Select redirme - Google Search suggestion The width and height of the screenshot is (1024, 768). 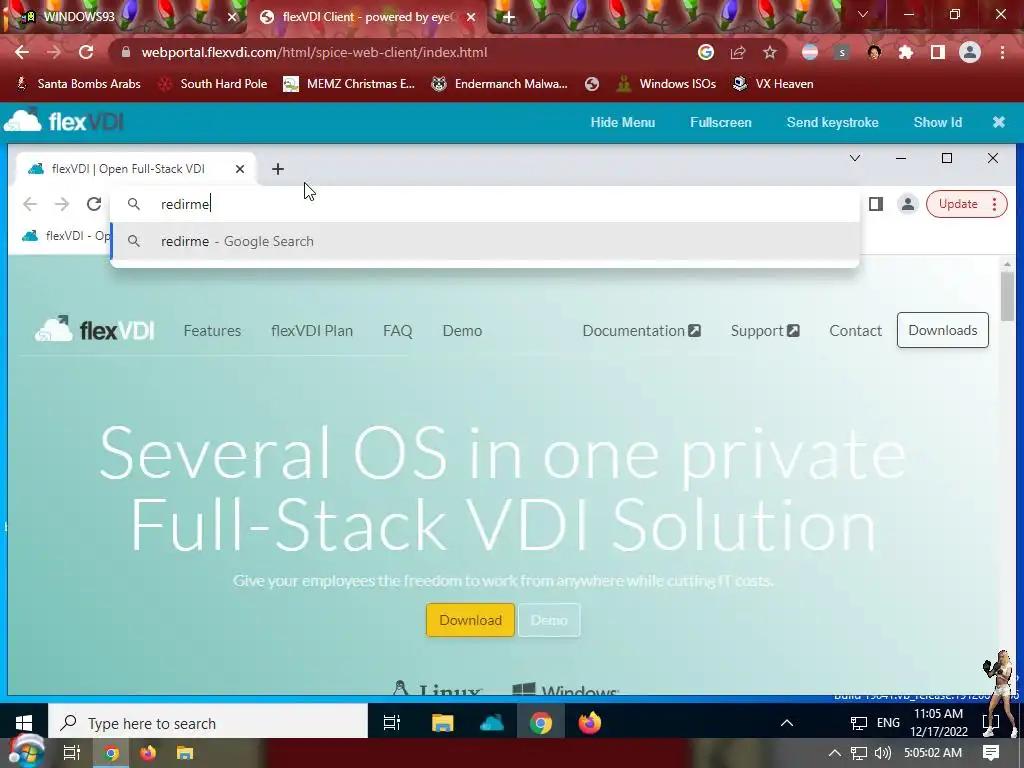pyautogui.click(x=485, y=241)
